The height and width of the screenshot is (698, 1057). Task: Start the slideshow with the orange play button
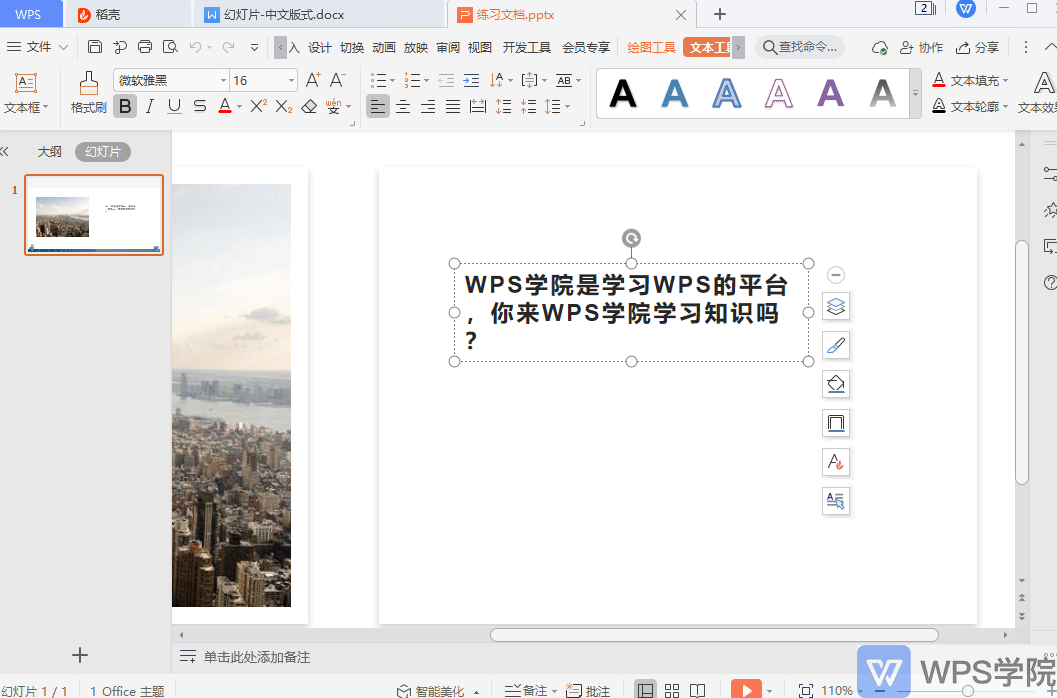click(x=746, y=689)
